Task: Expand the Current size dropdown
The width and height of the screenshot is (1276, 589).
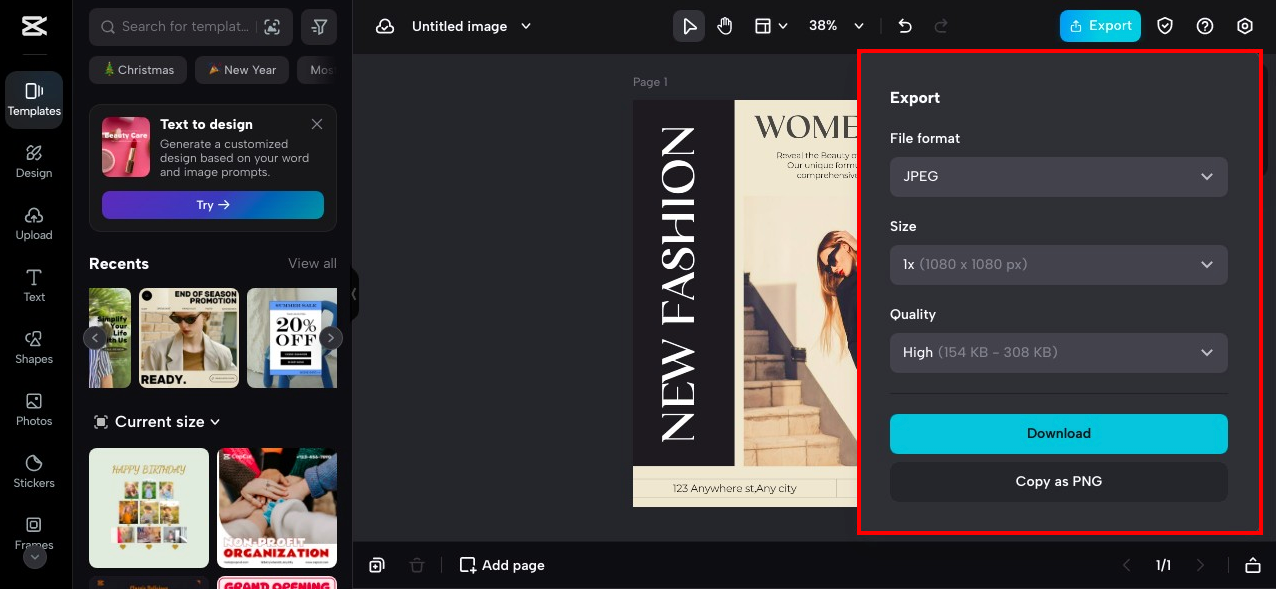Action: (x=157, y=422)
